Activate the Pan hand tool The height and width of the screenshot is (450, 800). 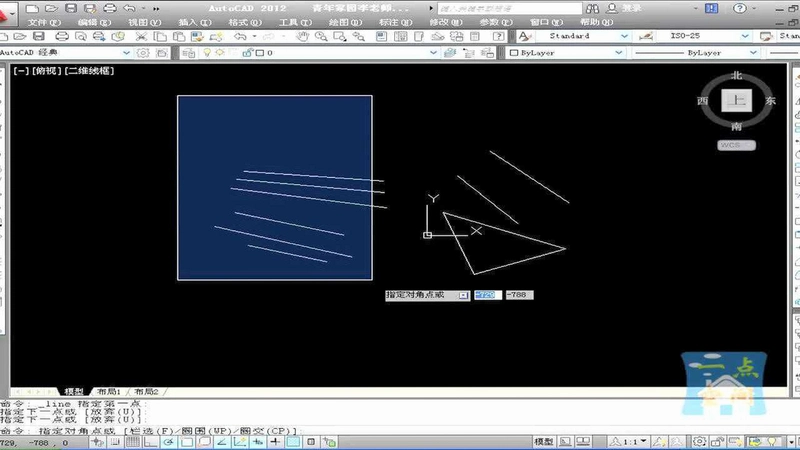[303, 36]
